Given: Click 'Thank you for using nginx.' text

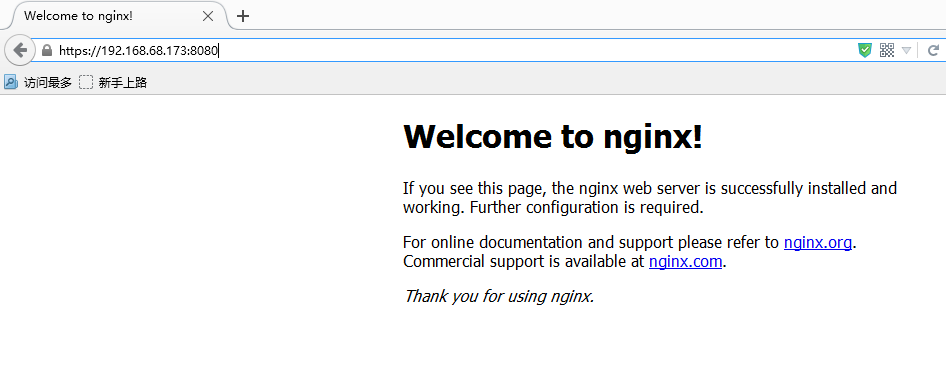Looking at the screenshot, I should [x=499, y=296].
